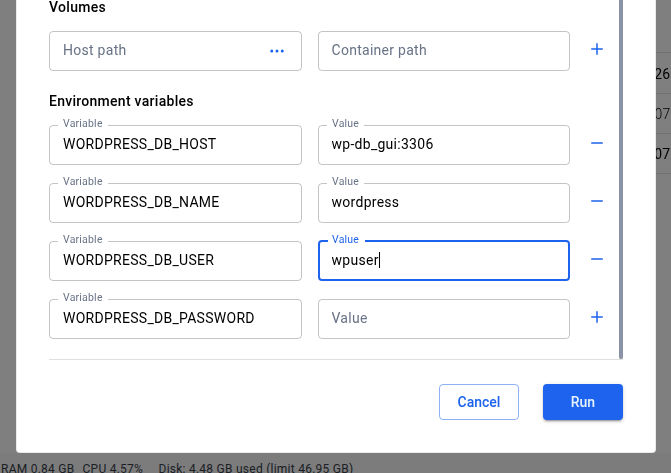The height and width of the screenshot is (473, 671).
Task: Click the Host path browse ellipsis icon
Action: click(x=277, y=50)
